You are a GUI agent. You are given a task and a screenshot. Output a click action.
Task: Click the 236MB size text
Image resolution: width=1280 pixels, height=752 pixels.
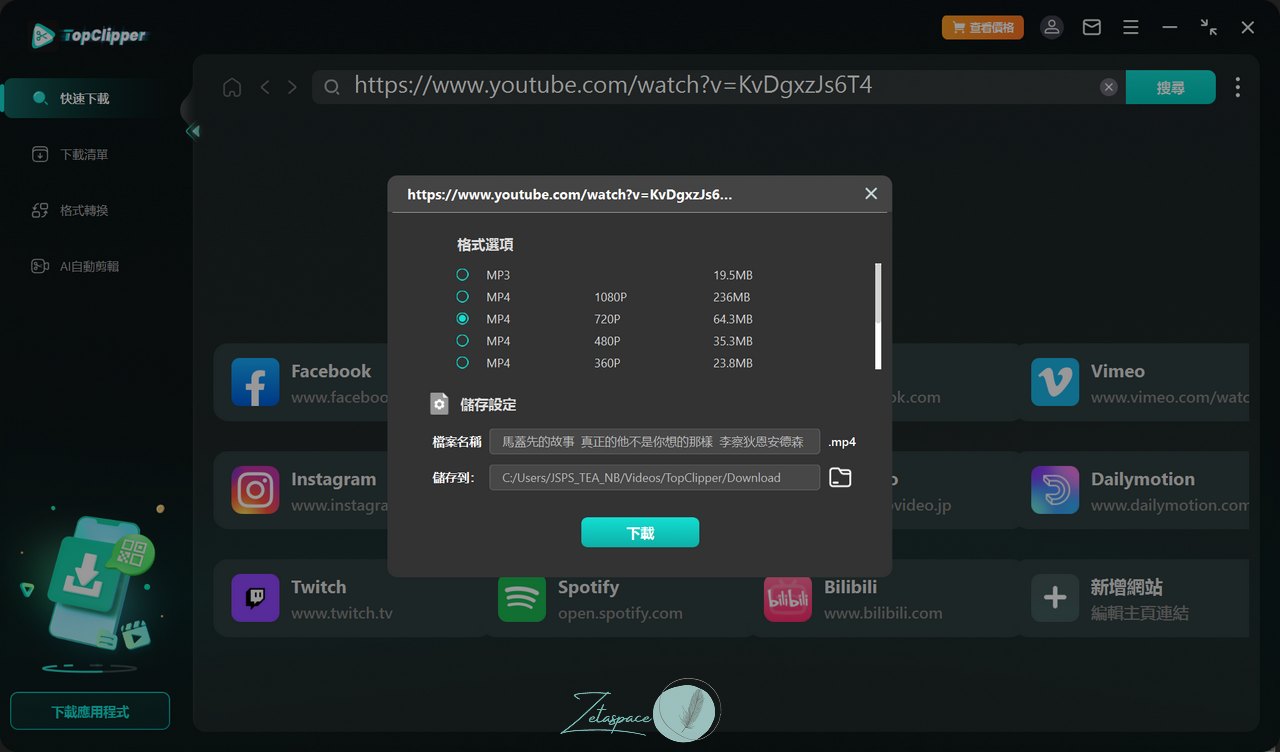[x=732, y=297]
